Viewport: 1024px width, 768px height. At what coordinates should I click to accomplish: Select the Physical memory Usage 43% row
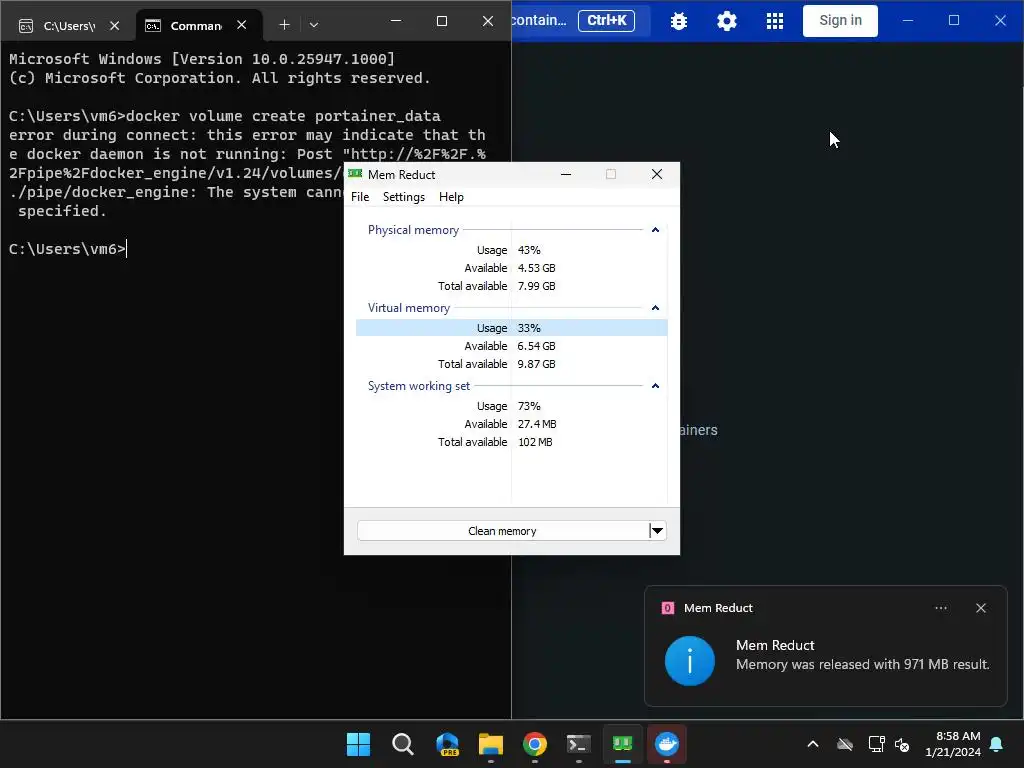pyautogui.click(x=511, y=250)
